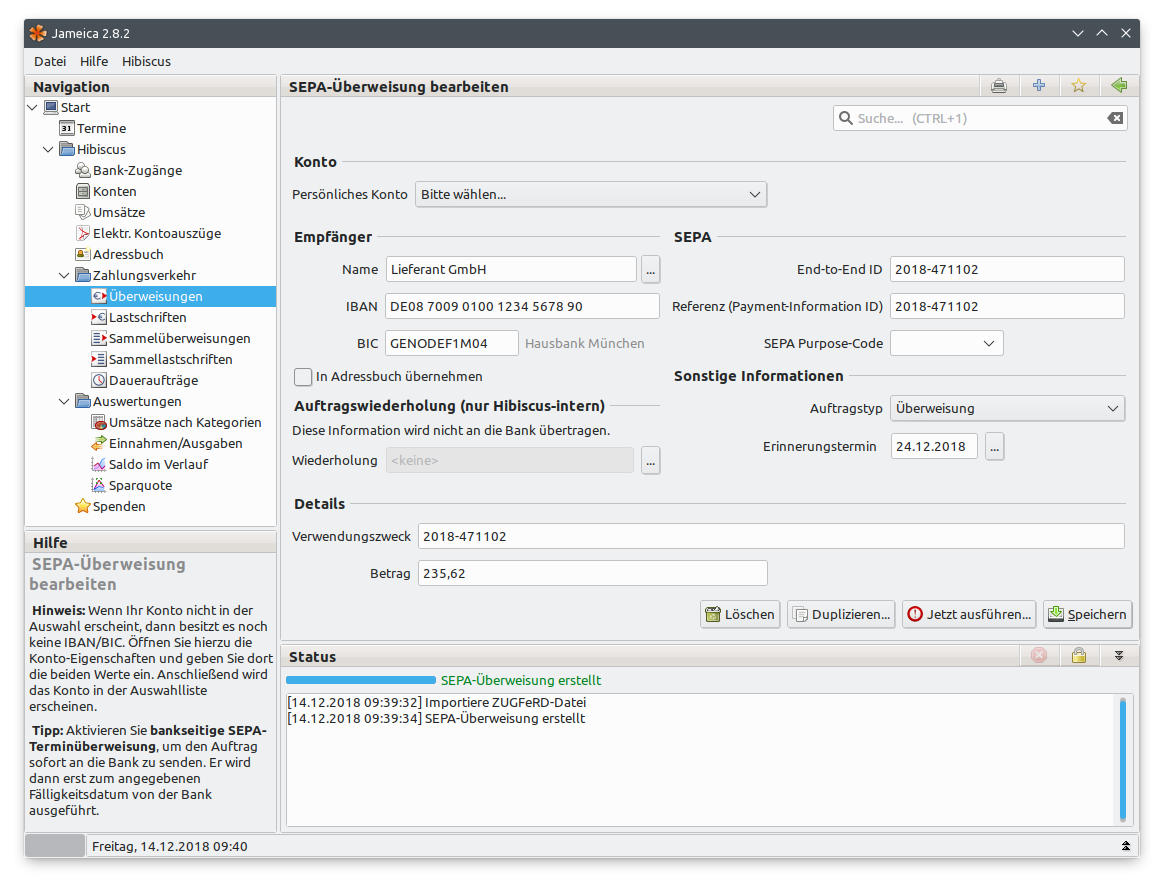Open the Hilfe menu
The height and width of the screenshot is (883, 1167).
pyautogui.click(x=94, y=61)
